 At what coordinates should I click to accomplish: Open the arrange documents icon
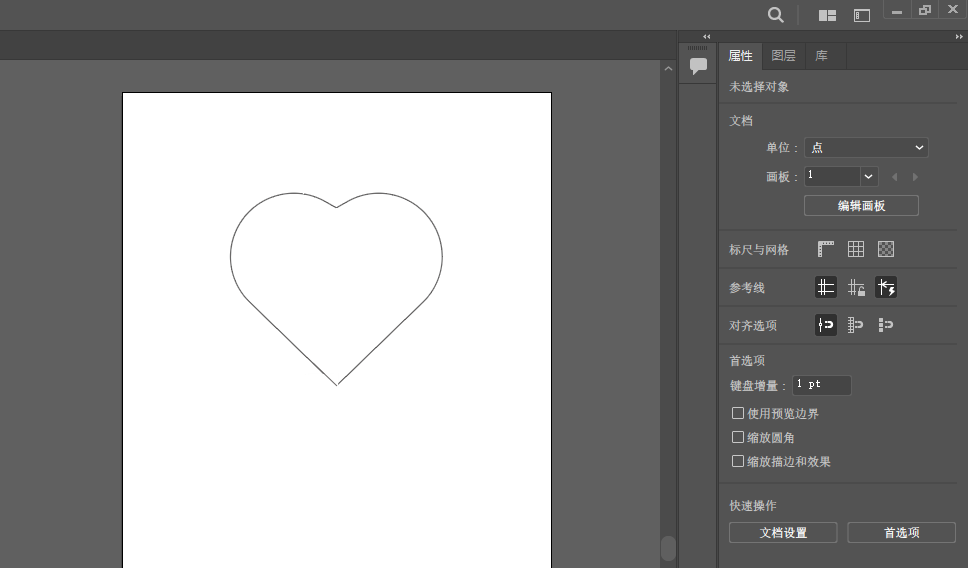coord(827,15)
